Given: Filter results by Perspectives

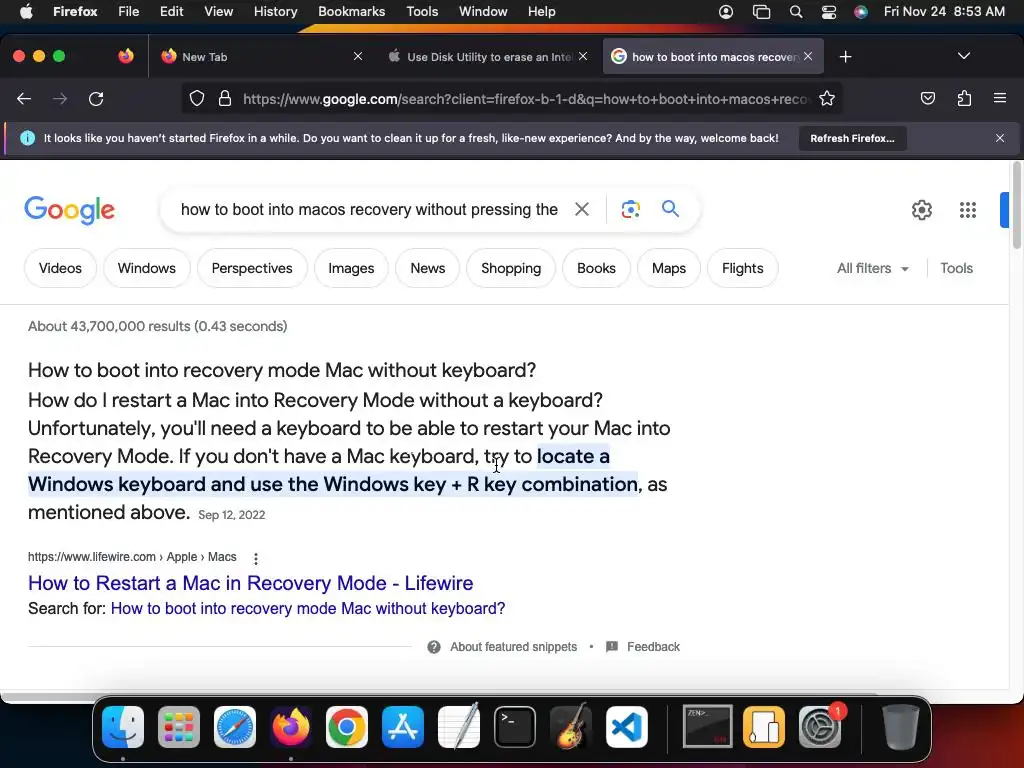Looking at the screenshot, I should pos(252,268).
